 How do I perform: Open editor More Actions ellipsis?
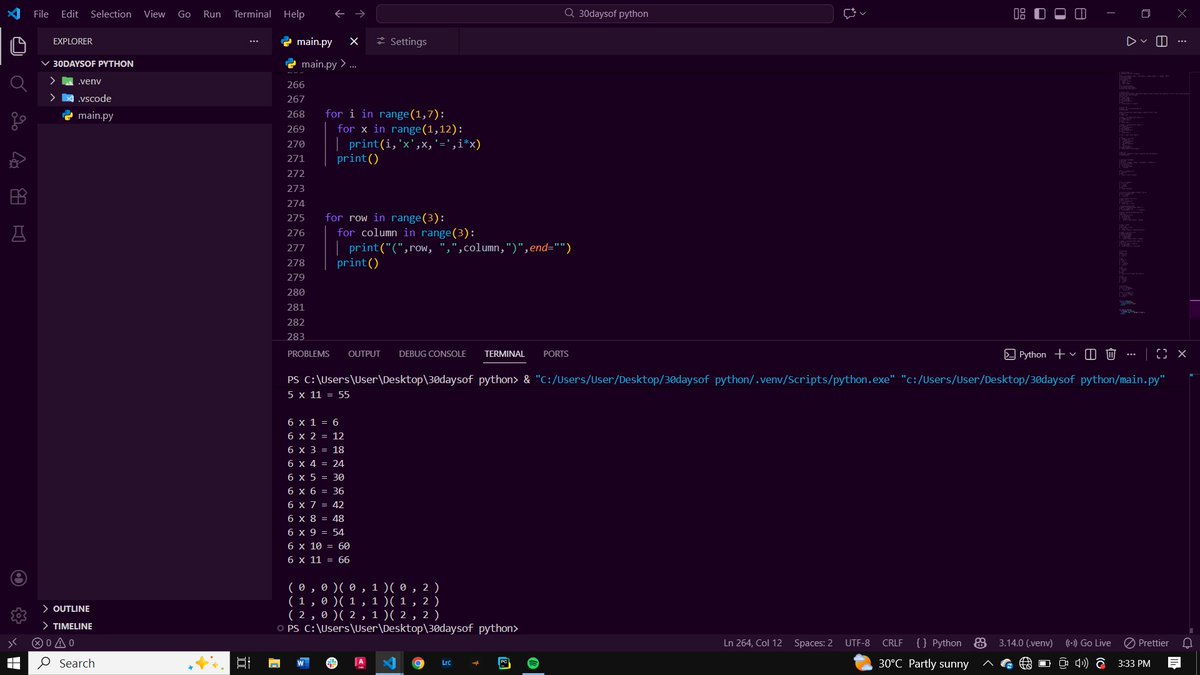coord(1182,41)
